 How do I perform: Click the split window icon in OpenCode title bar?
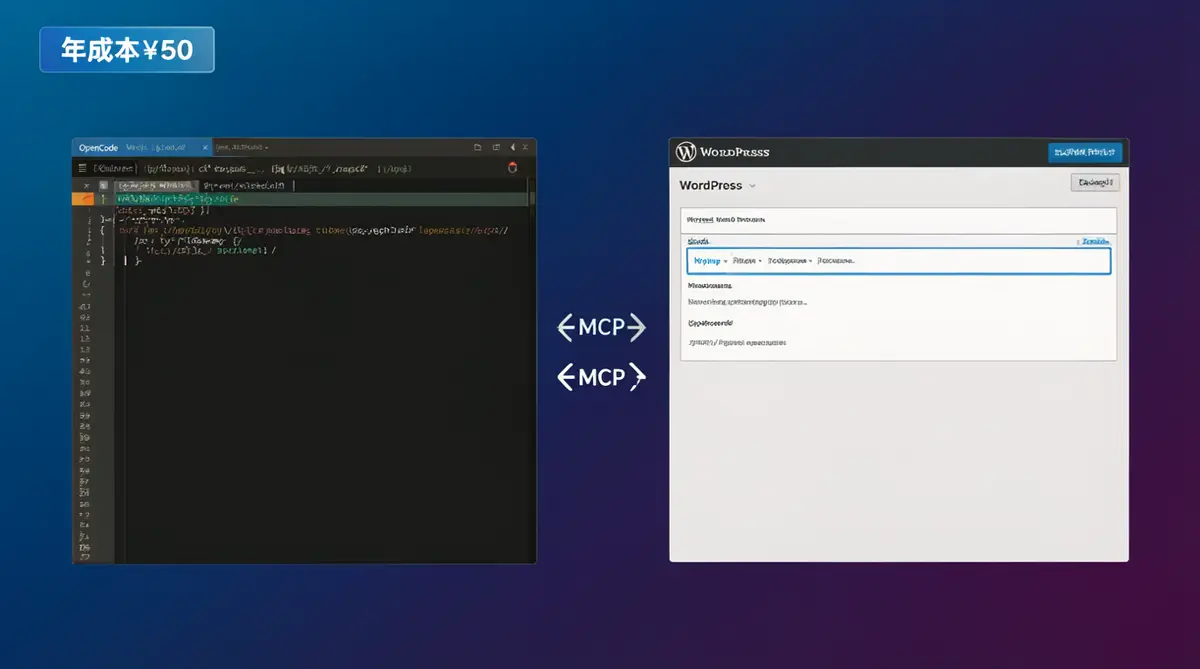click(x=496, y=147)
